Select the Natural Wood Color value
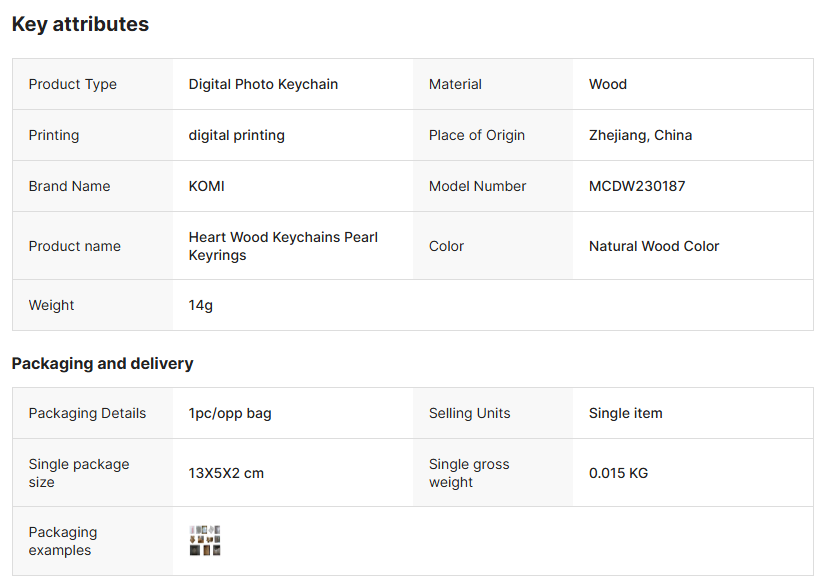Image resolution: width=814 pixels, height=580 pixels. point(654,247)
